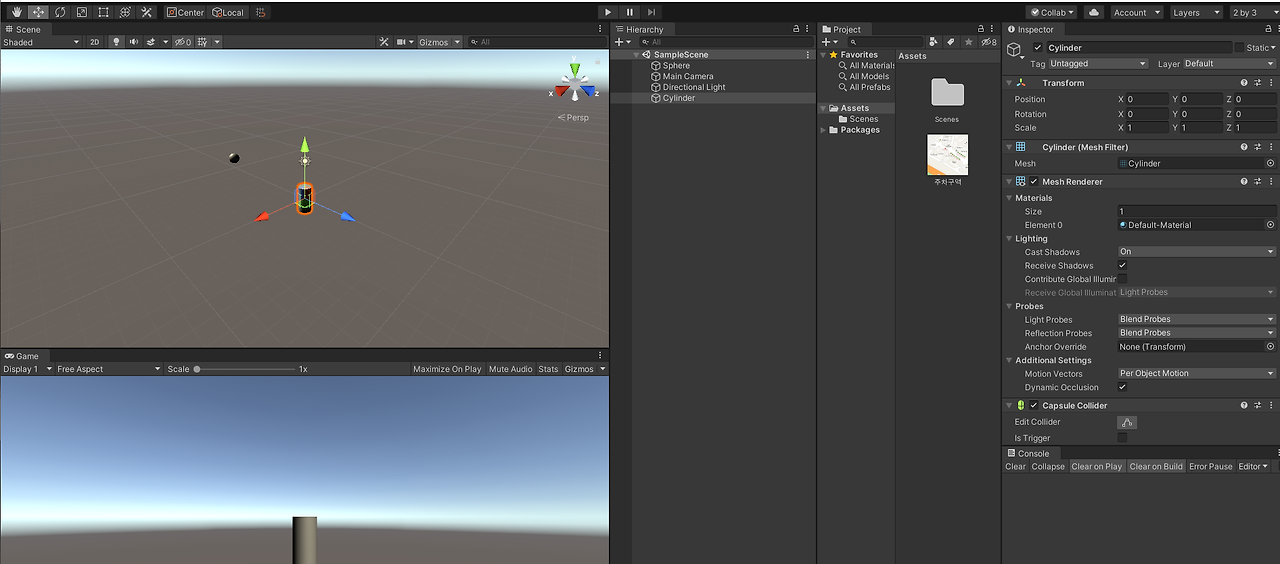
Task: Toggle scene grid visibility
Action: pyautogui.click(x=203, y=42)
